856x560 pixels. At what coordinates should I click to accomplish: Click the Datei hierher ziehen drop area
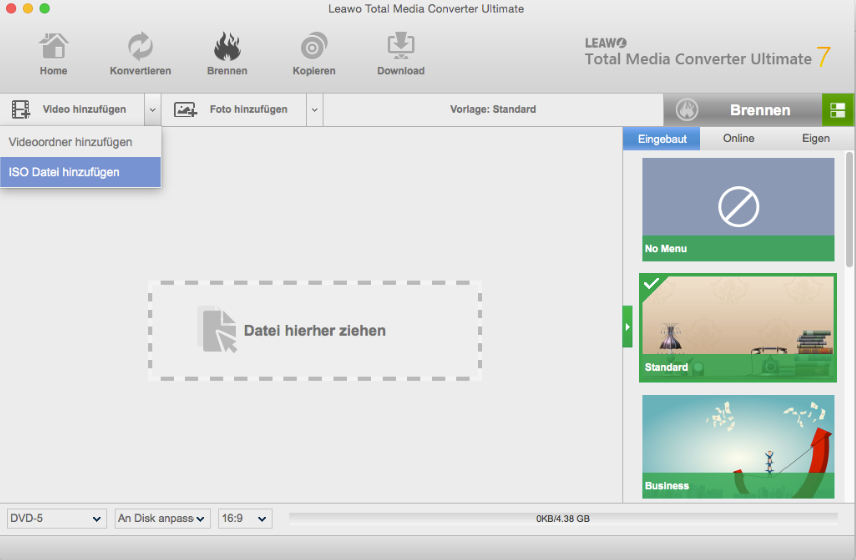[x=315, y=331]
